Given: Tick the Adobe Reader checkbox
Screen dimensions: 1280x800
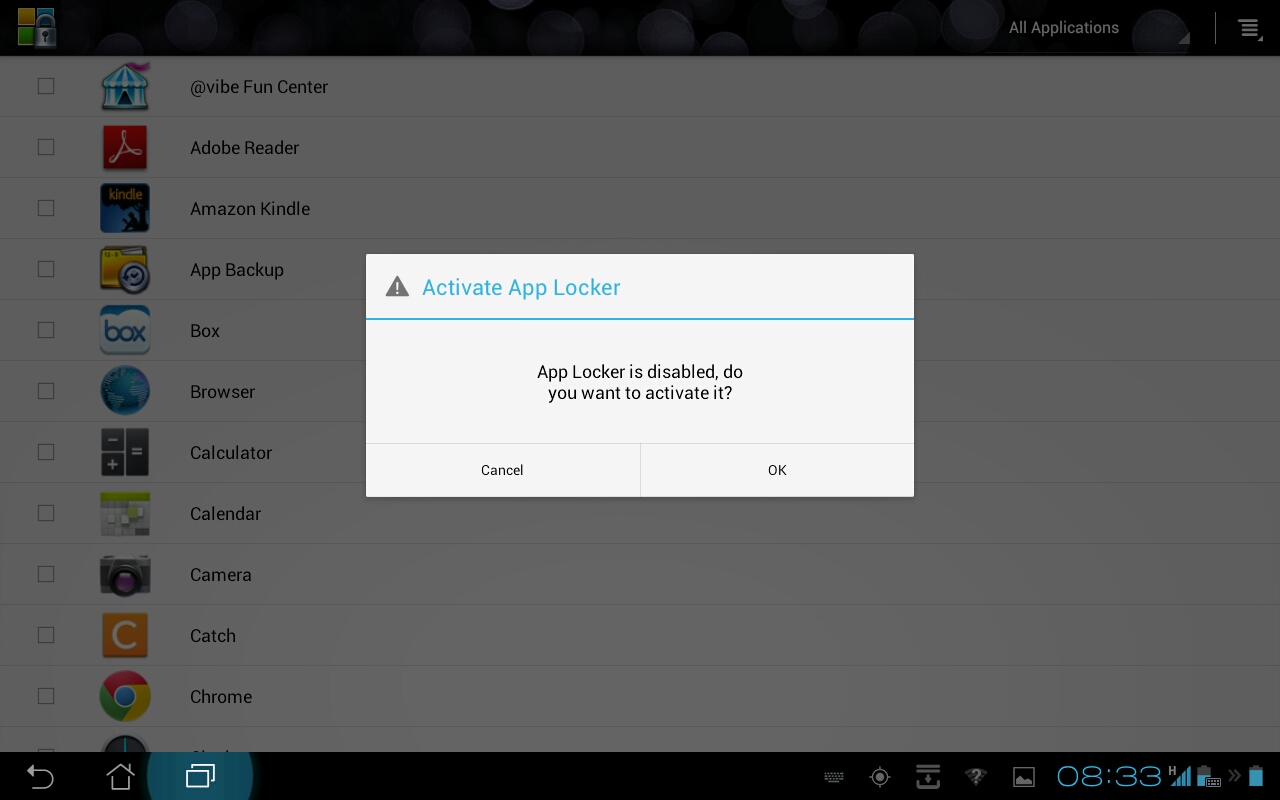Looking at the screenshot, I should 46,148.
